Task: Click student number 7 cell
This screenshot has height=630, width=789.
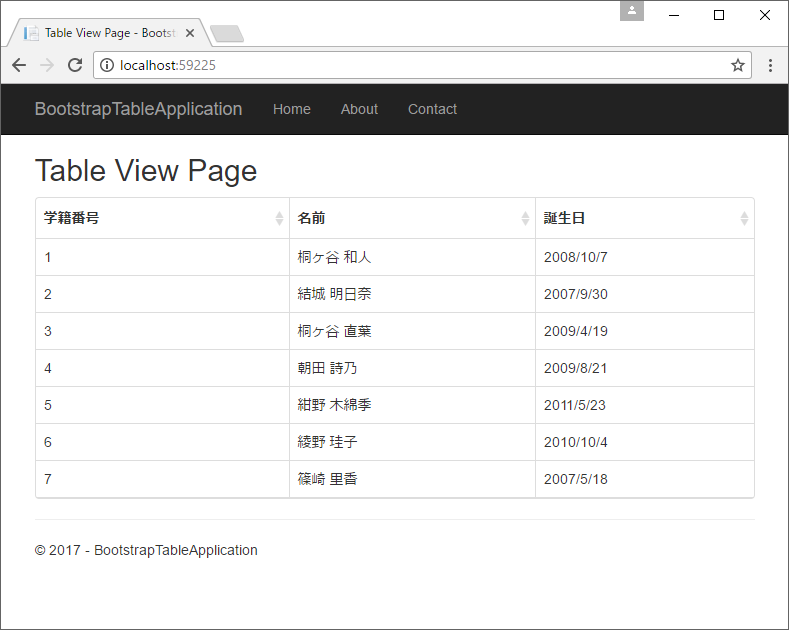Action: 163,479
